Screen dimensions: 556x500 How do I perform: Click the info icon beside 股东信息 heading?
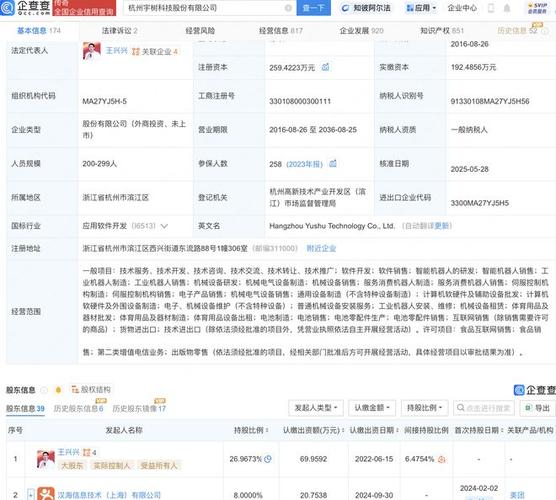click(x=44, y=390)
